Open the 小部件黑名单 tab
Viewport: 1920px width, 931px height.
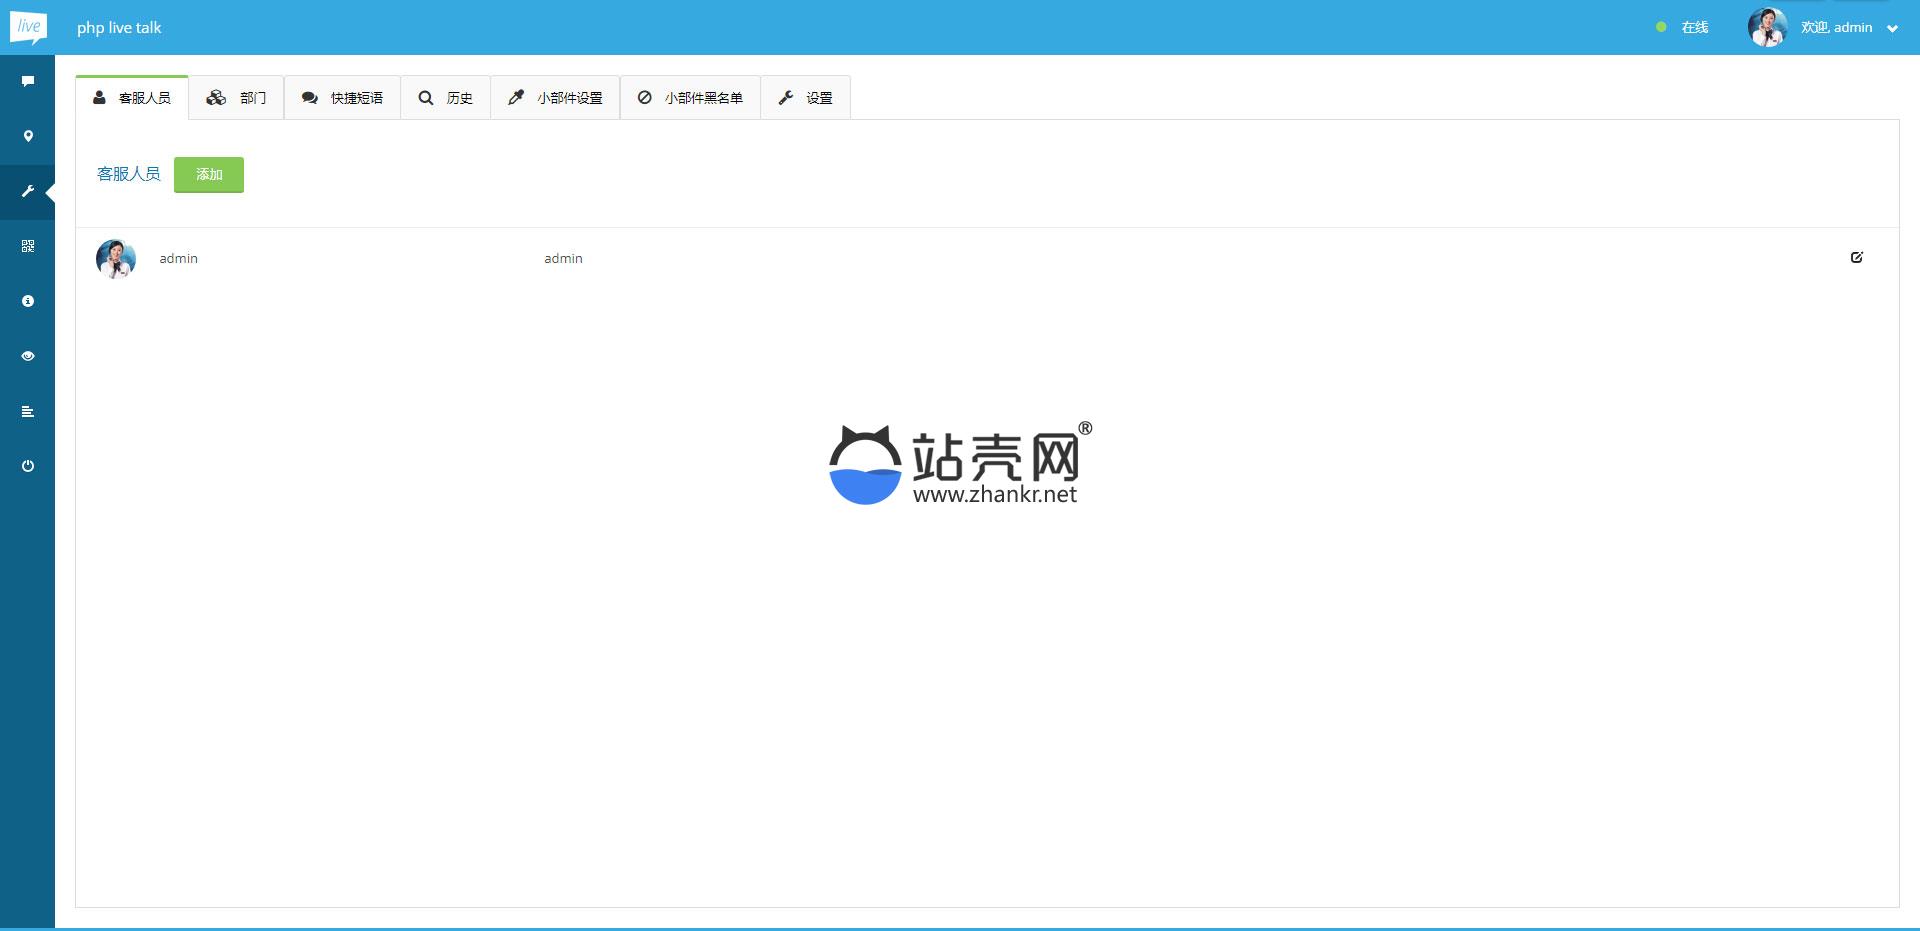coord(690,98)
